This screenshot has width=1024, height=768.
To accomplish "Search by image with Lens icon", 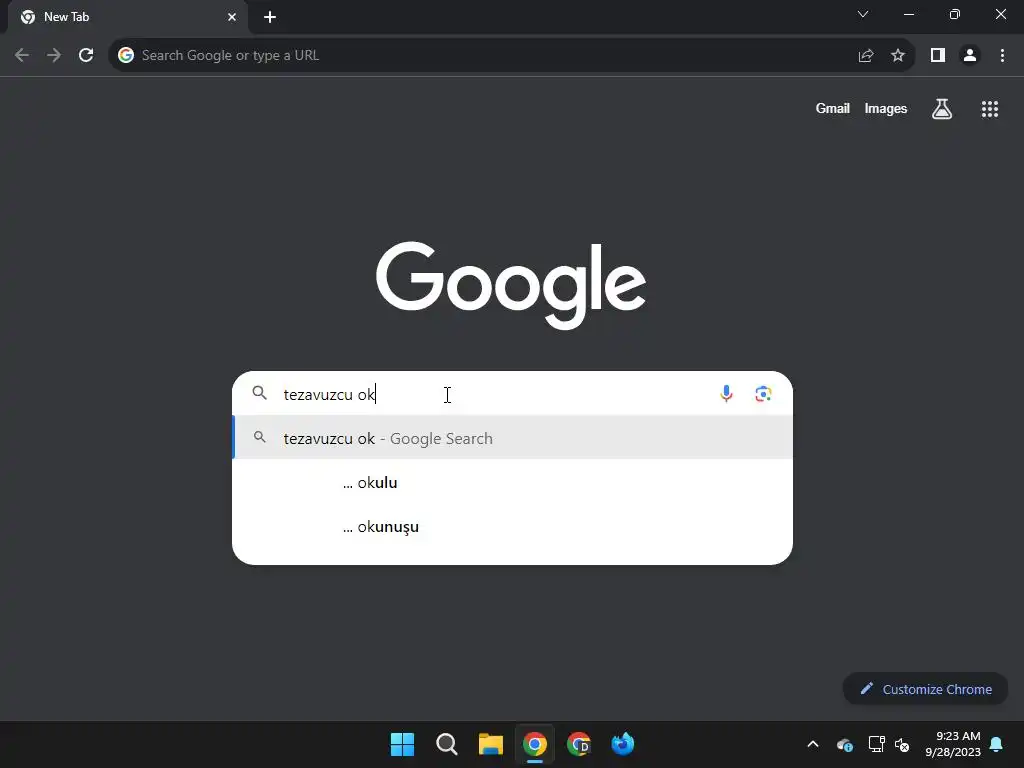I will [763, 394].
